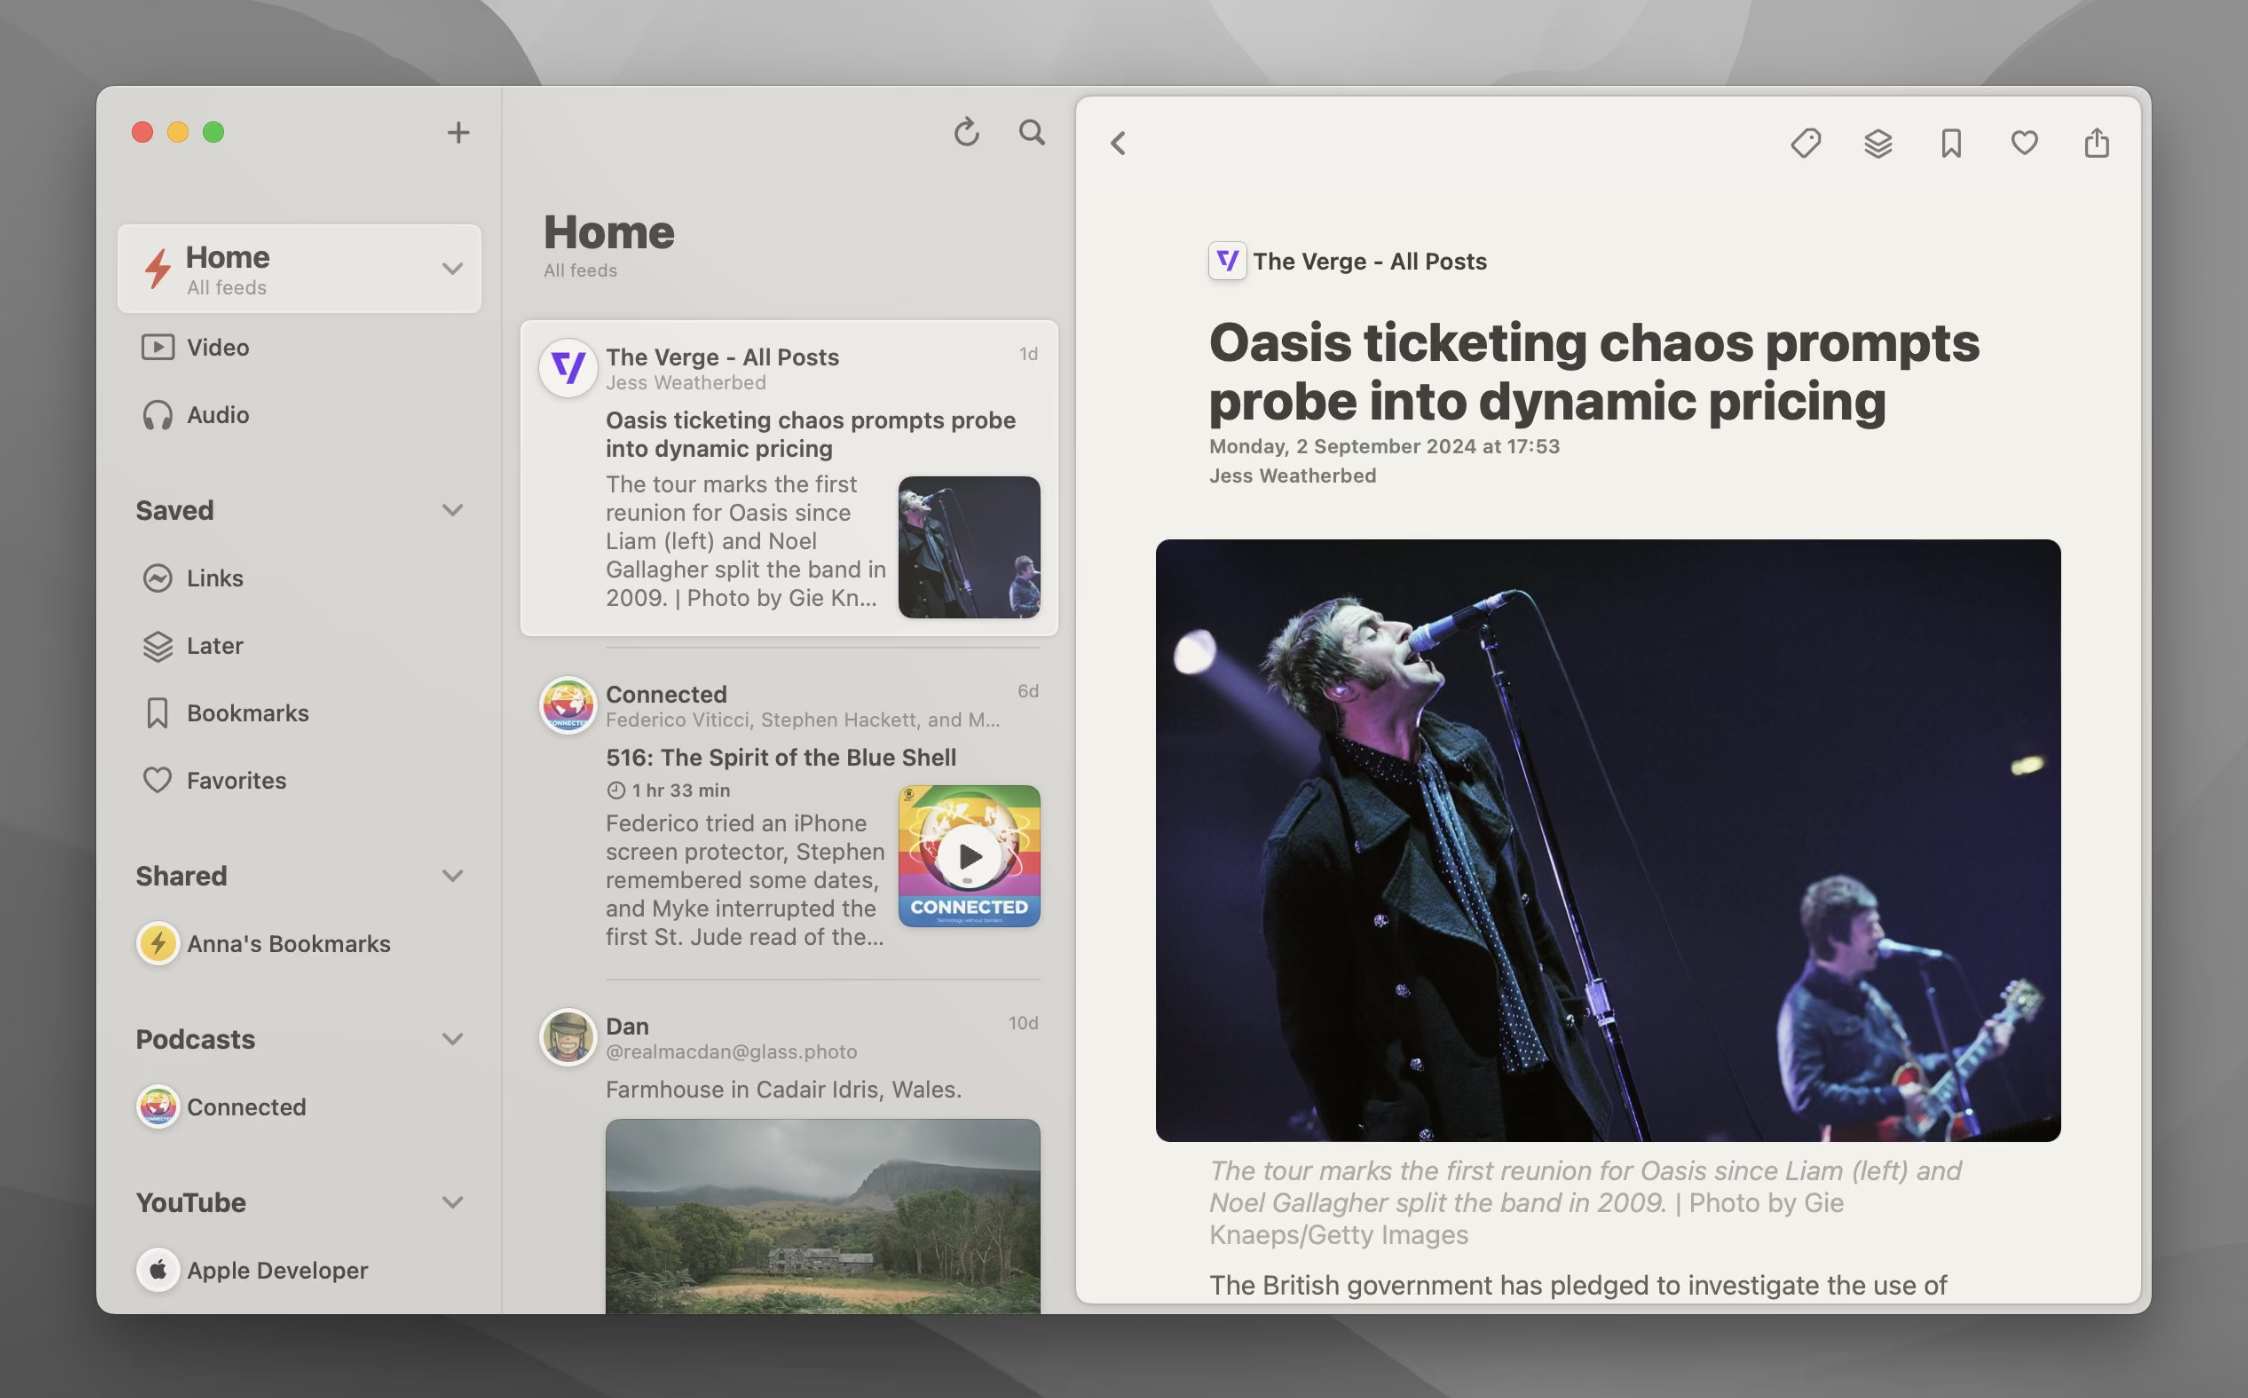The width and height of the screenshot is (2248, 1398).
Task: Open Favorites in the sidebar
Action: pyautogui.click(x=299, y=780)
